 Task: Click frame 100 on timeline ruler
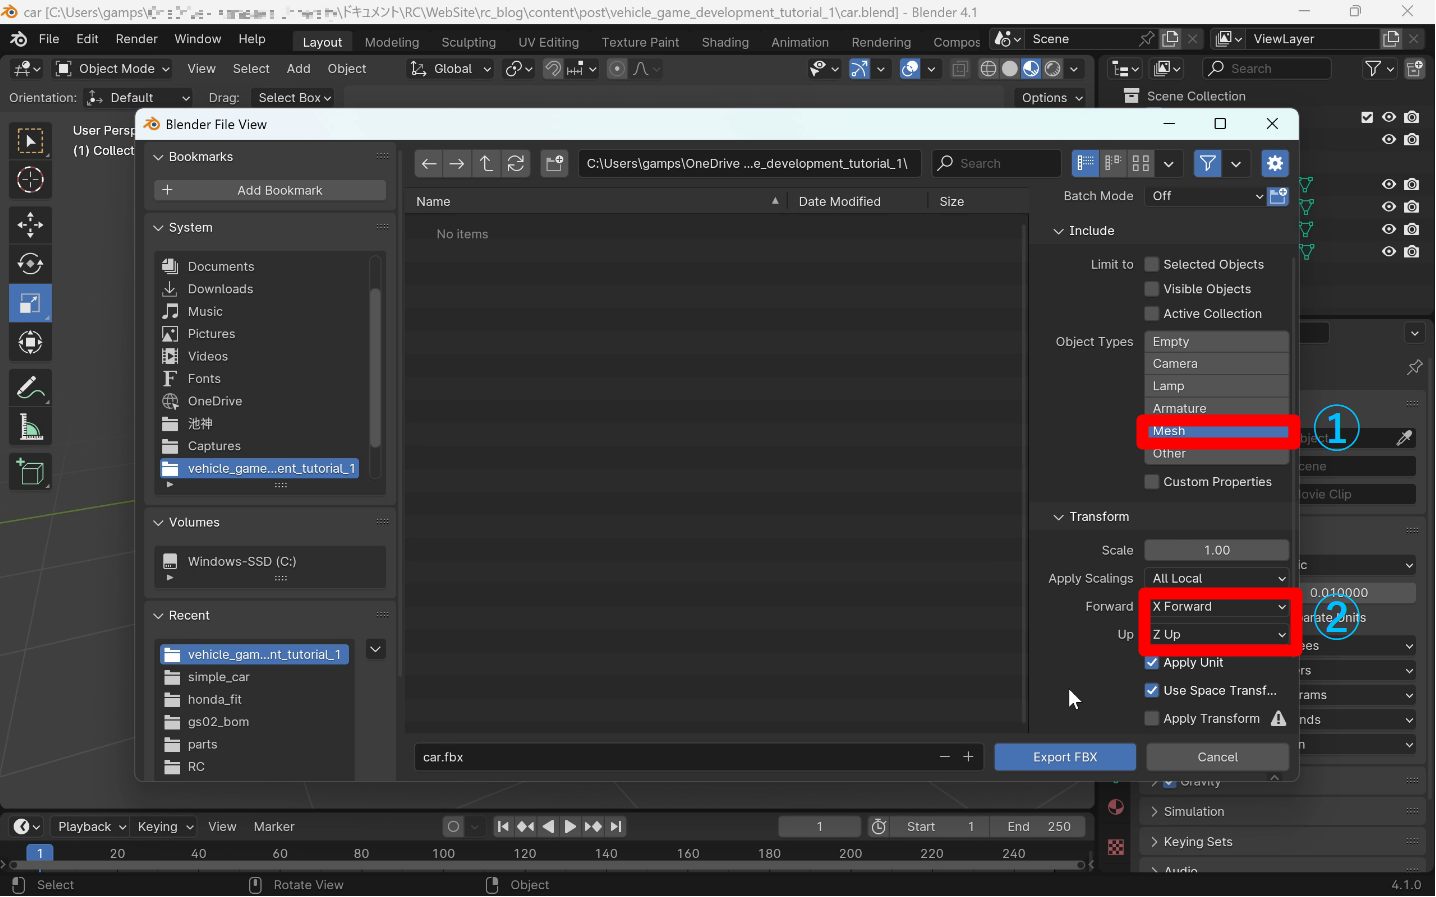click(443, 853)
